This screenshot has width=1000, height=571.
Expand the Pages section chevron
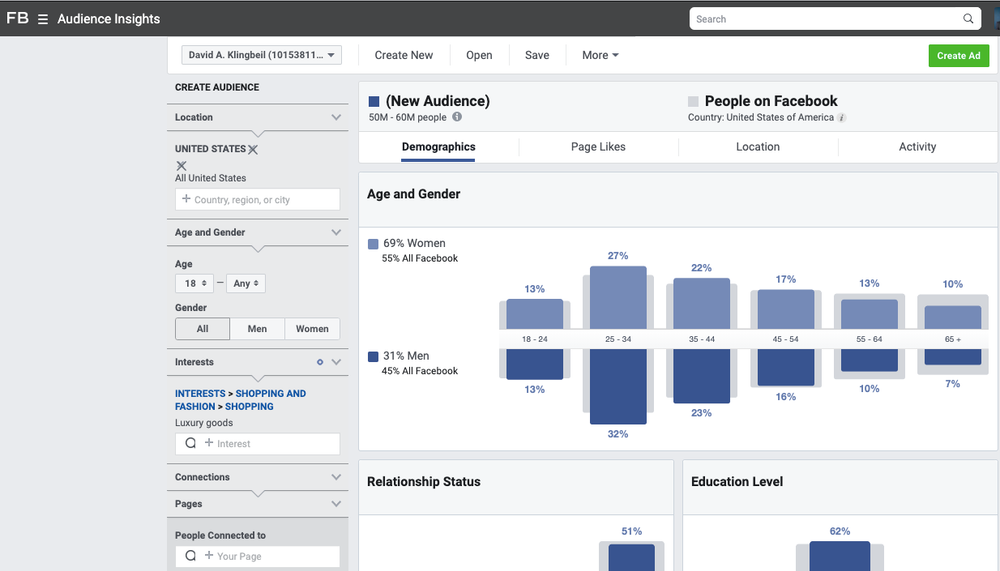click(336, 504)
